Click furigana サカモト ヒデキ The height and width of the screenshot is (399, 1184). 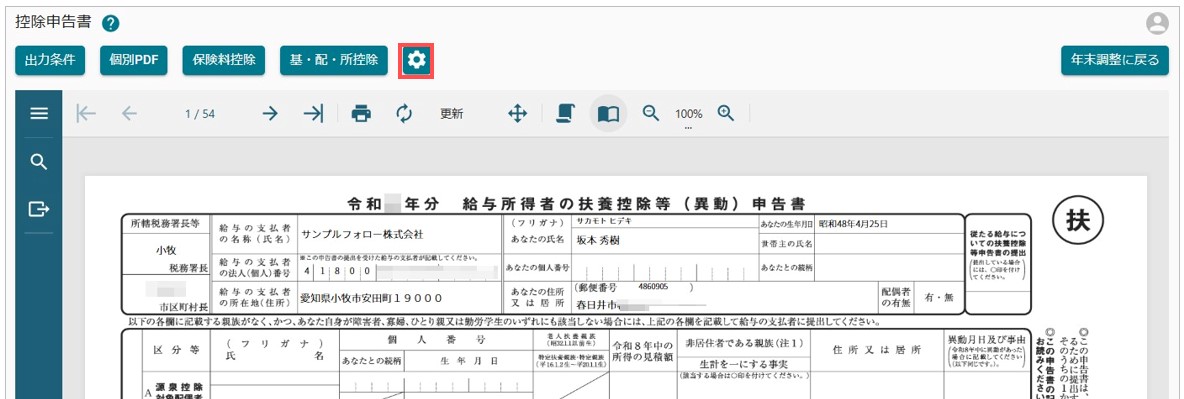(603, 222)
